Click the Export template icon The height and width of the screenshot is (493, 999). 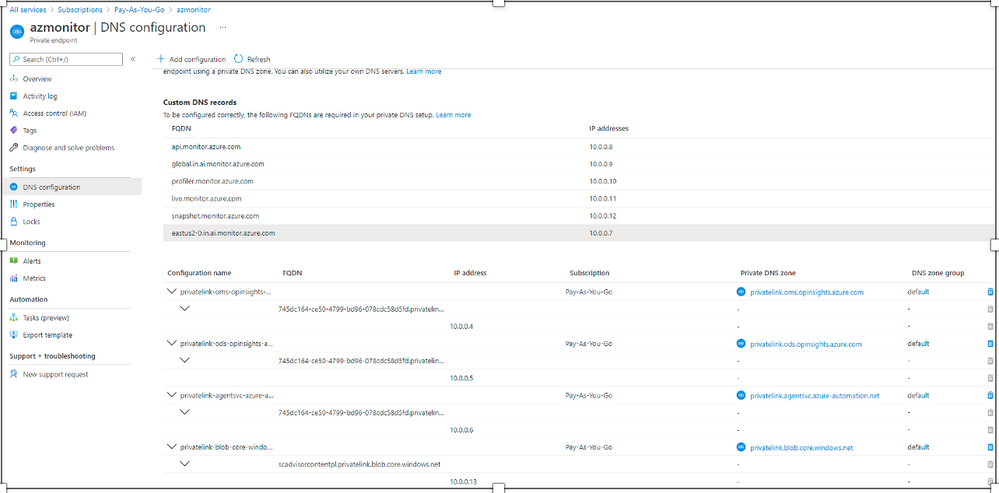point(13,335)
